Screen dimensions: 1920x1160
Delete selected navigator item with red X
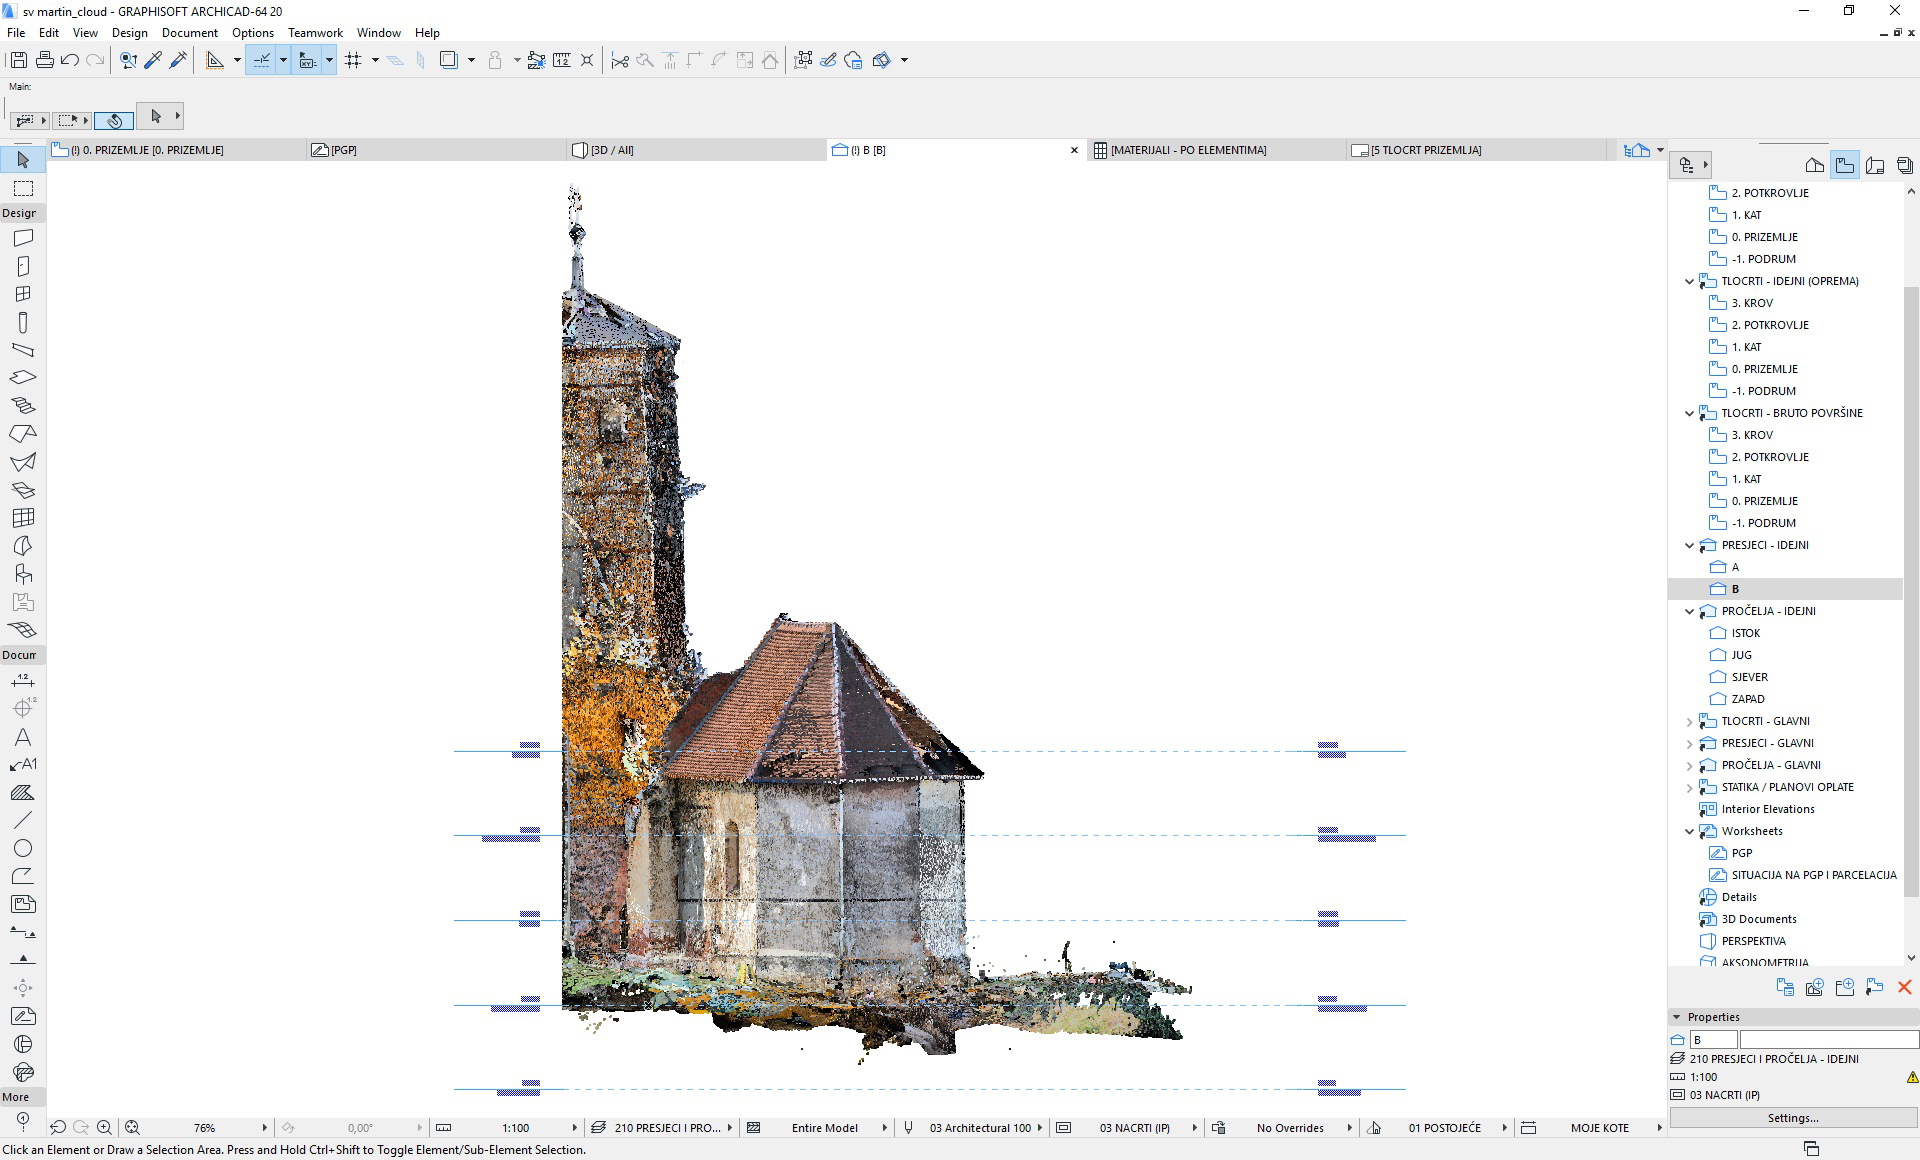(x=1904, y=987)
